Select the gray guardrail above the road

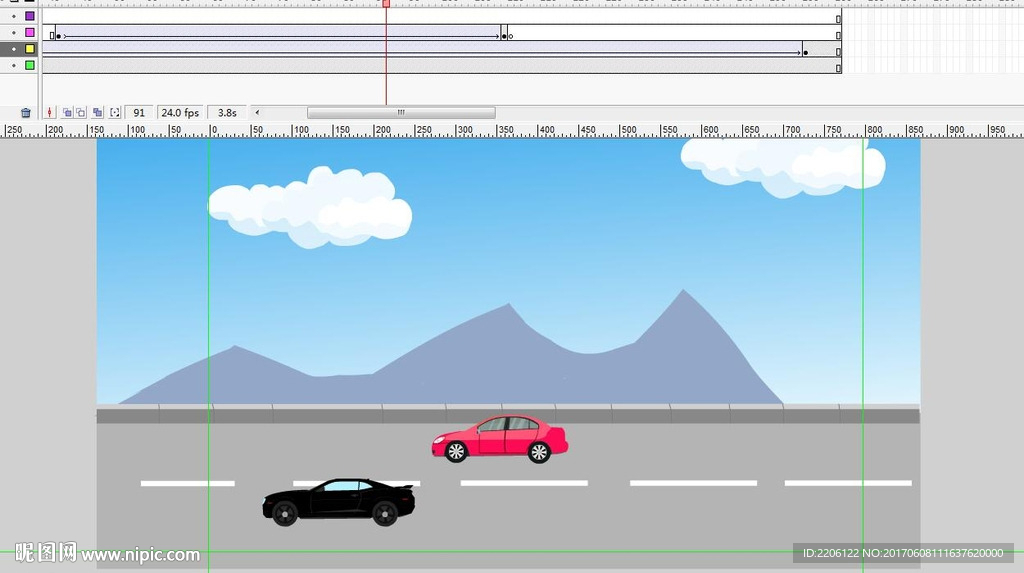508,414
